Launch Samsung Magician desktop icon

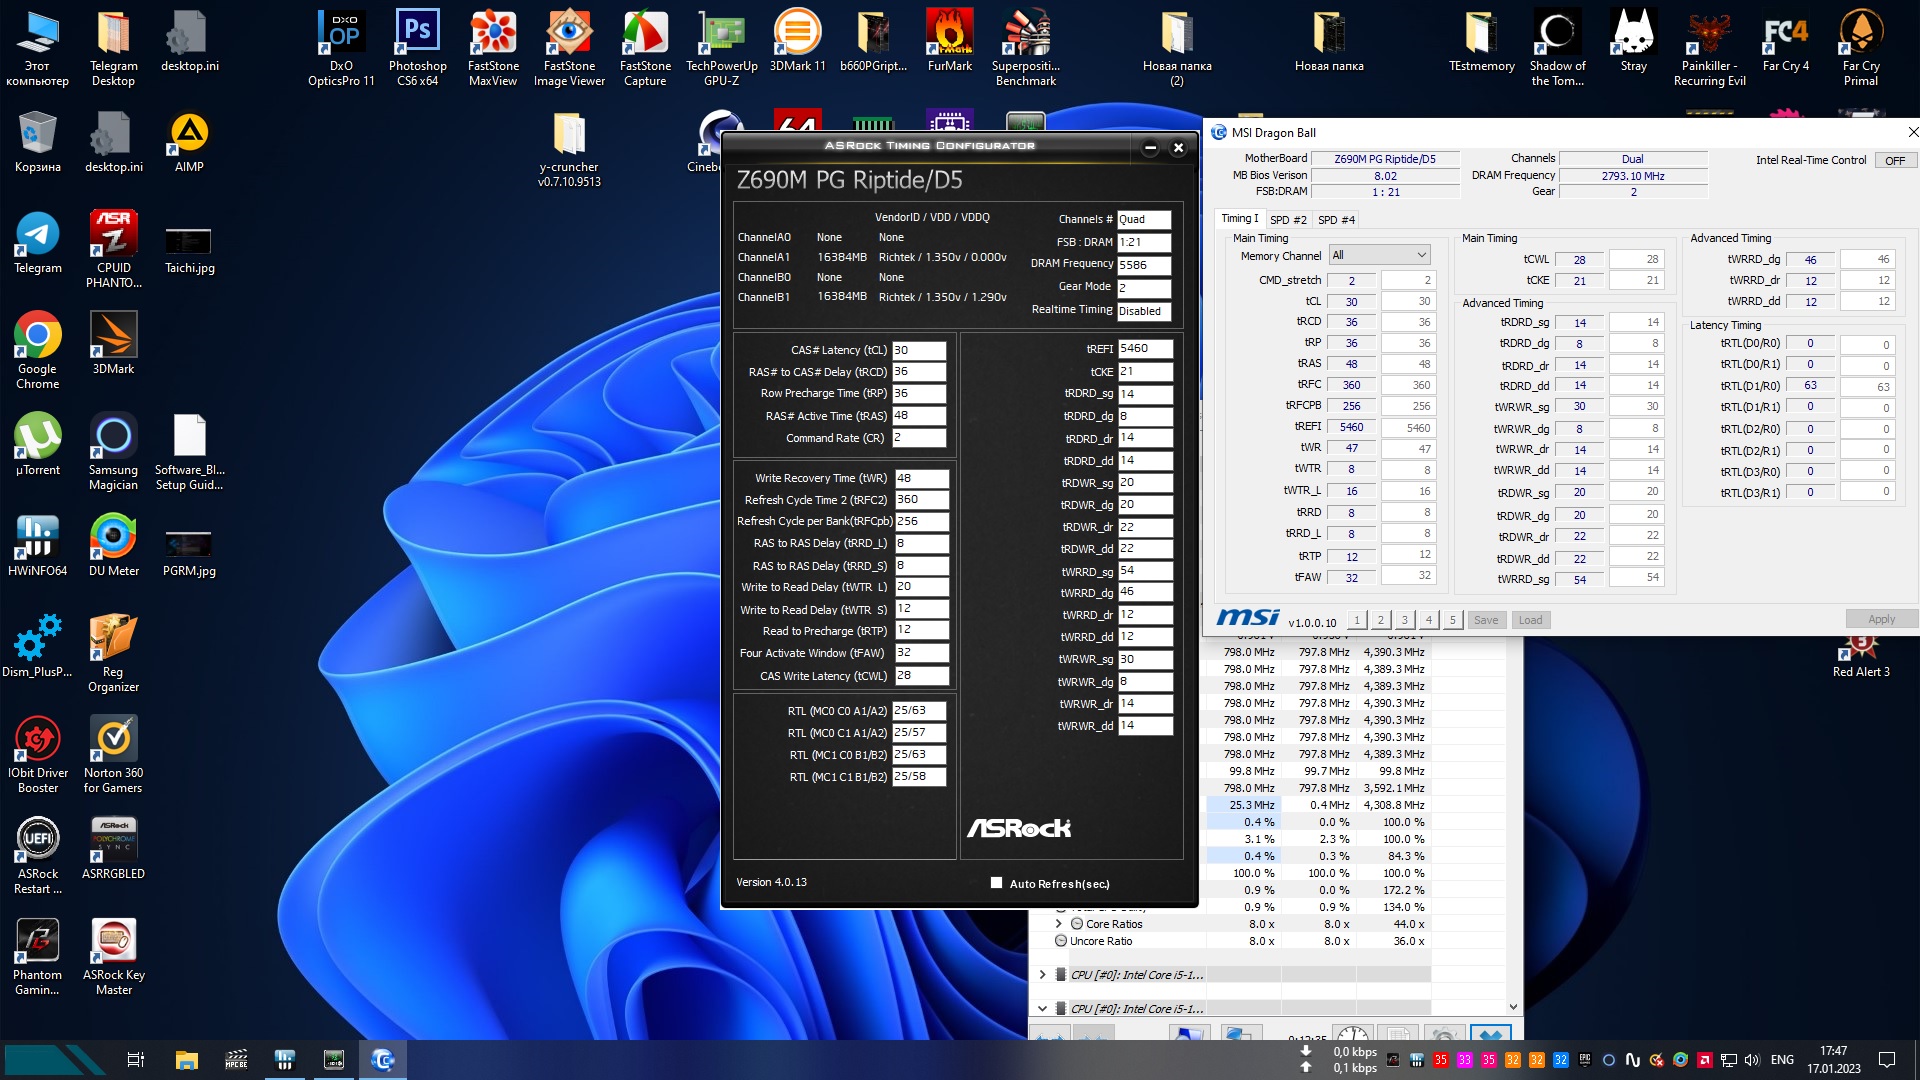tap(113, 451)
